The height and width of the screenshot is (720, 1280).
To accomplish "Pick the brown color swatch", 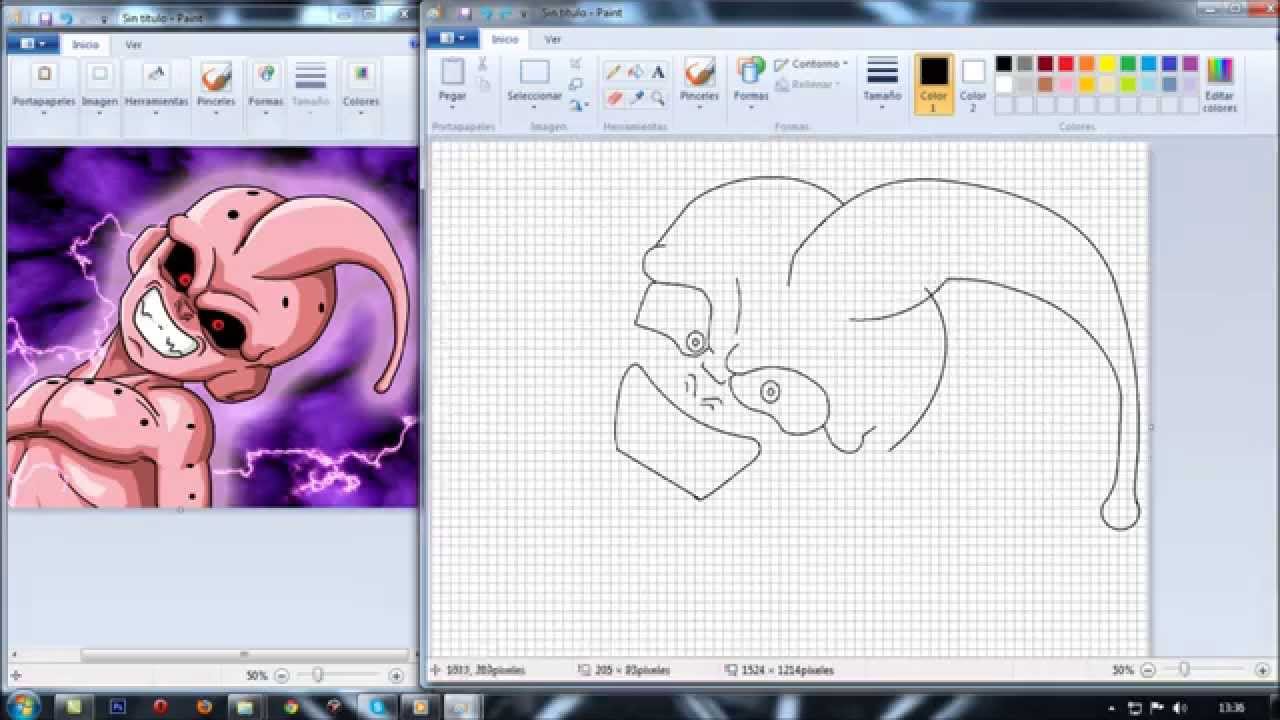I will (1045, 84).
